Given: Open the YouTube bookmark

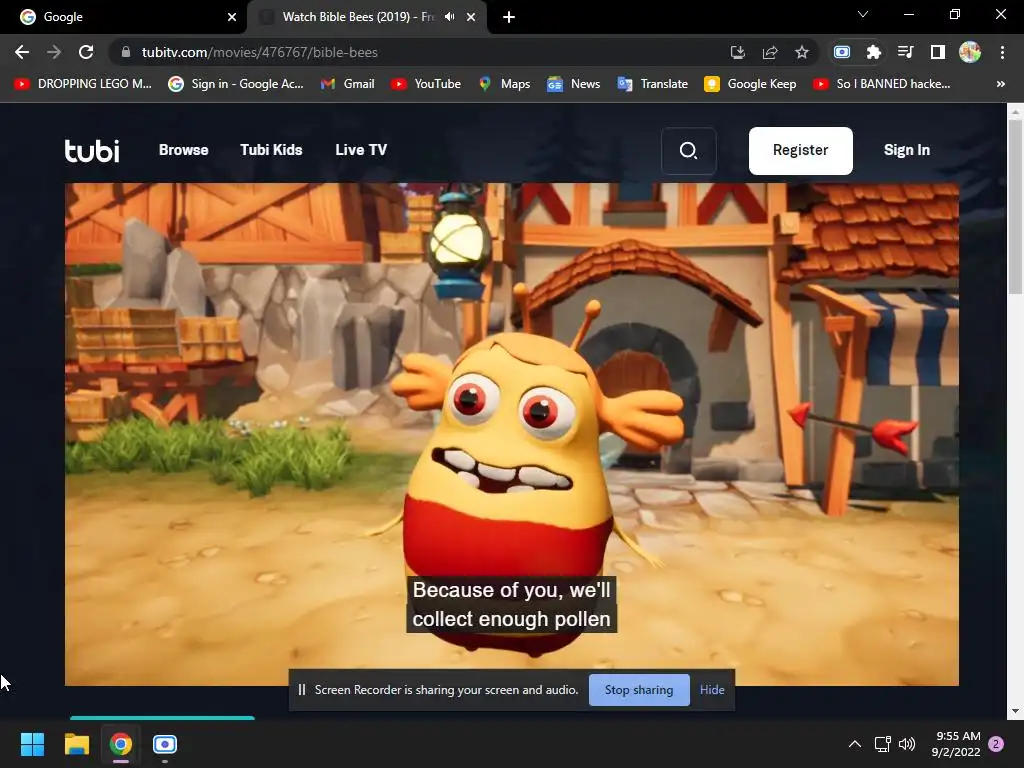Looking at the screenshot, I should 426,84.
